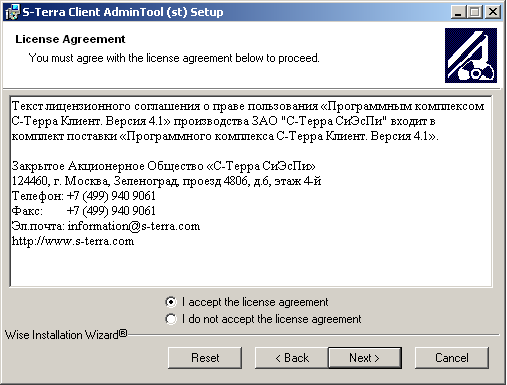Click the Reset button
507x385 pixels.
pos(205,358)
